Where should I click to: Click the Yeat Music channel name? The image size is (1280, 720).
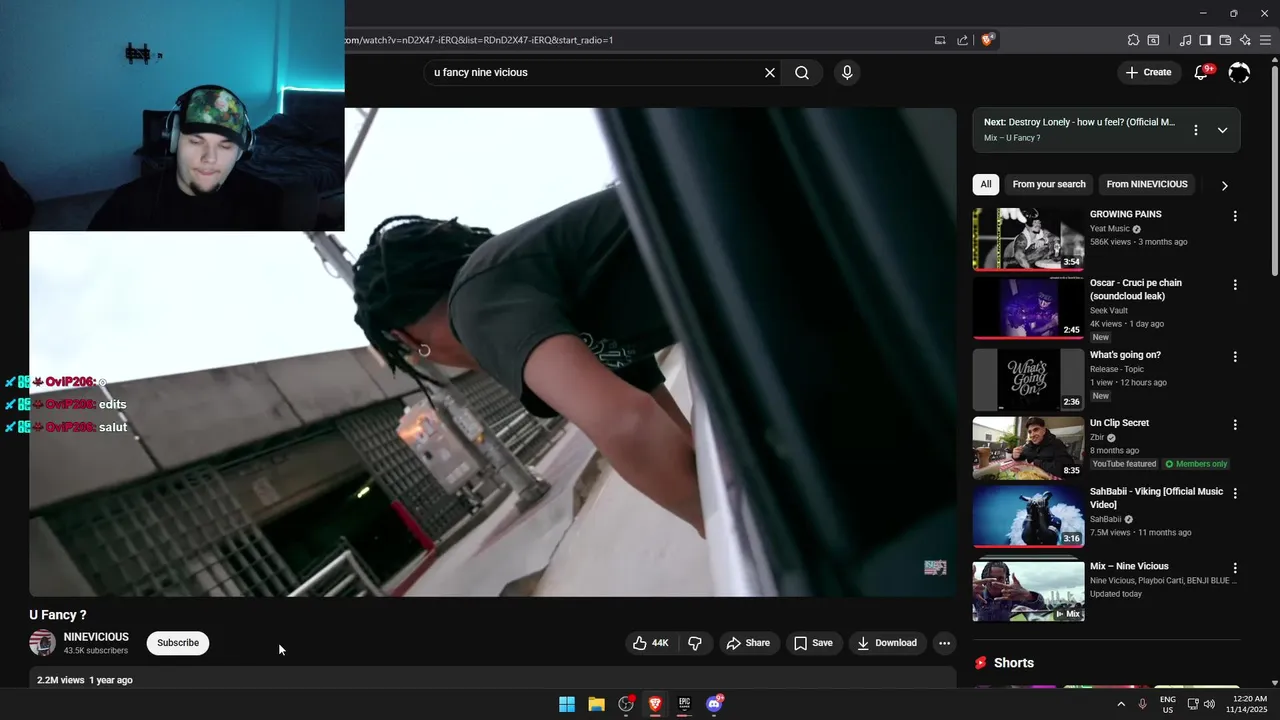coord(1110,229)
